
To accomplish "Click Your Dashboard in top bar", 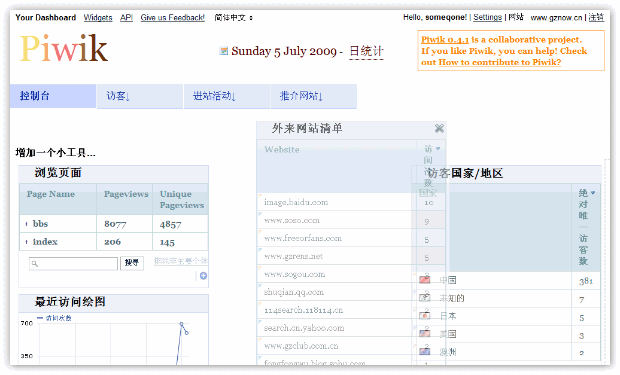I will coord(45,17).
